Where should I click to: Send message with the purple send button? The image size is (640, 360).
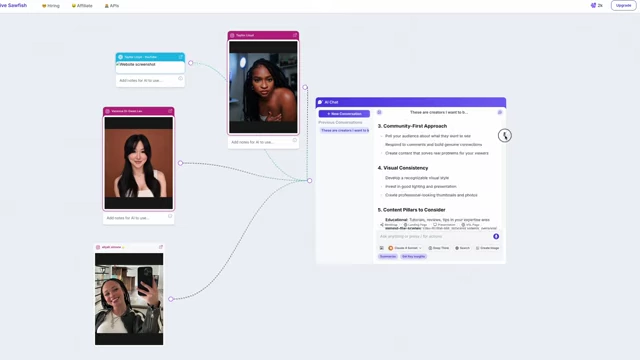[x=496, y=236]
